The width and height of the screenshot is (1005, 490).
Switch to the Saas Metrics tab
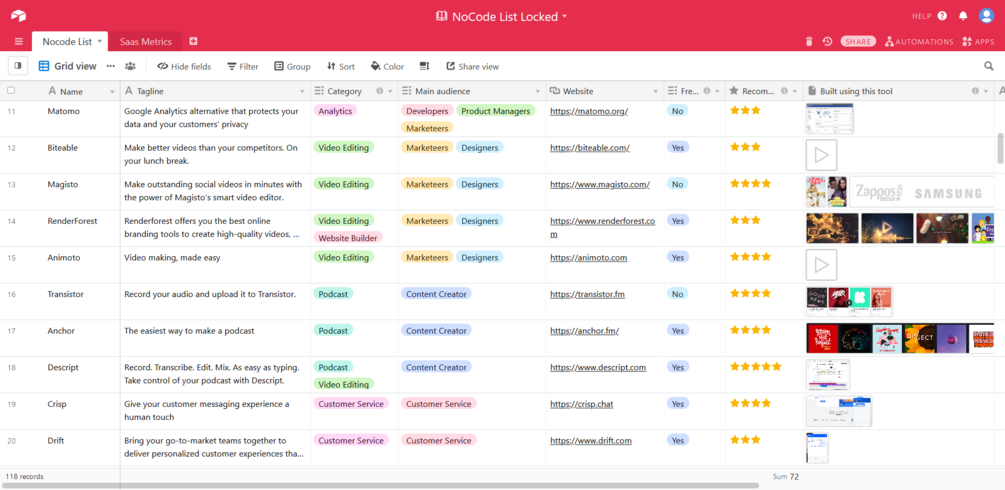pos(145,42)
